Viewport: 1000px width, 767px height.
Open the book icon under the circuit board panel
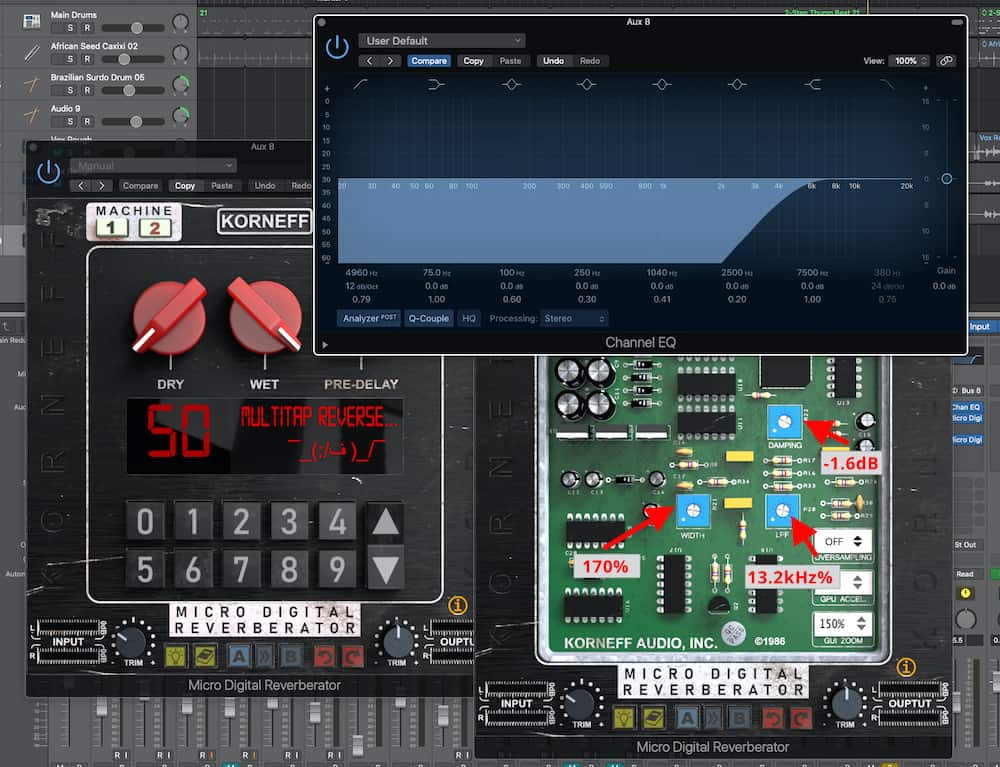pyautogui.click(x=652, y=718)
